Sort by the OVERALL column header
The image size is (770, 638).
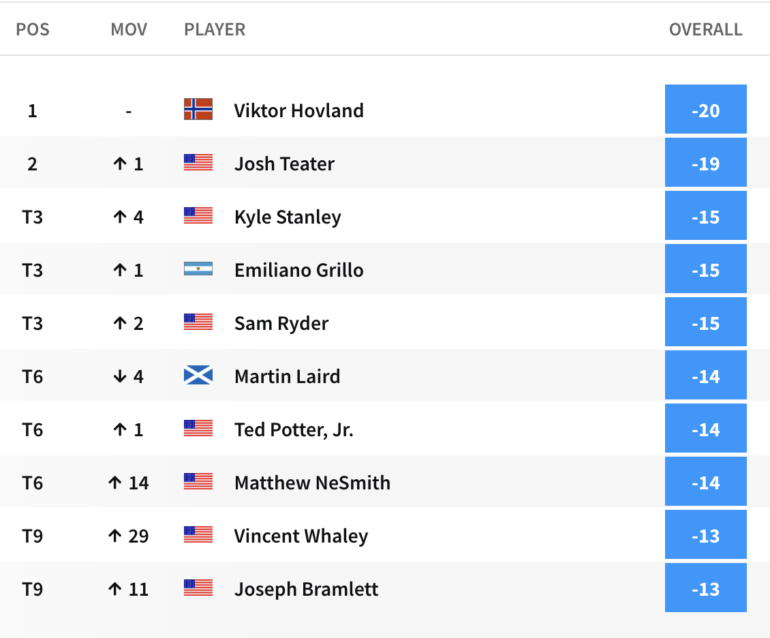click(x=705, y=29)
